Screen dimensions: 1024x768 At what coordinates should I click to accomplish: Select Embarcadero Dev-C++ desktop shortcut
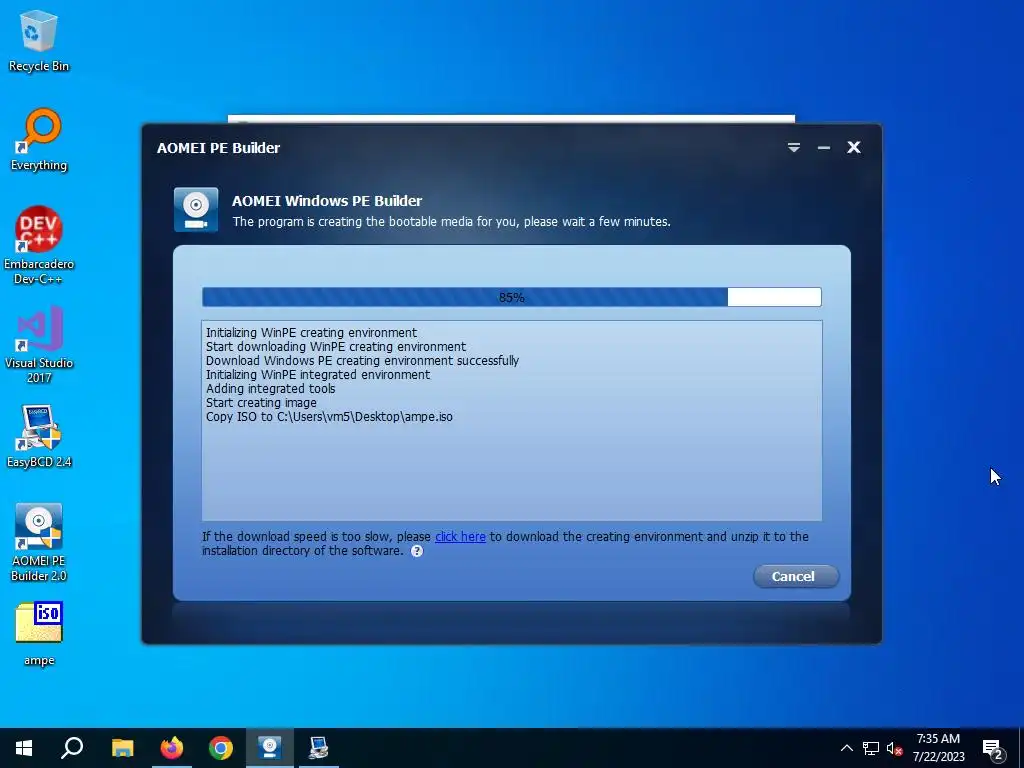(x=39, y=245)
